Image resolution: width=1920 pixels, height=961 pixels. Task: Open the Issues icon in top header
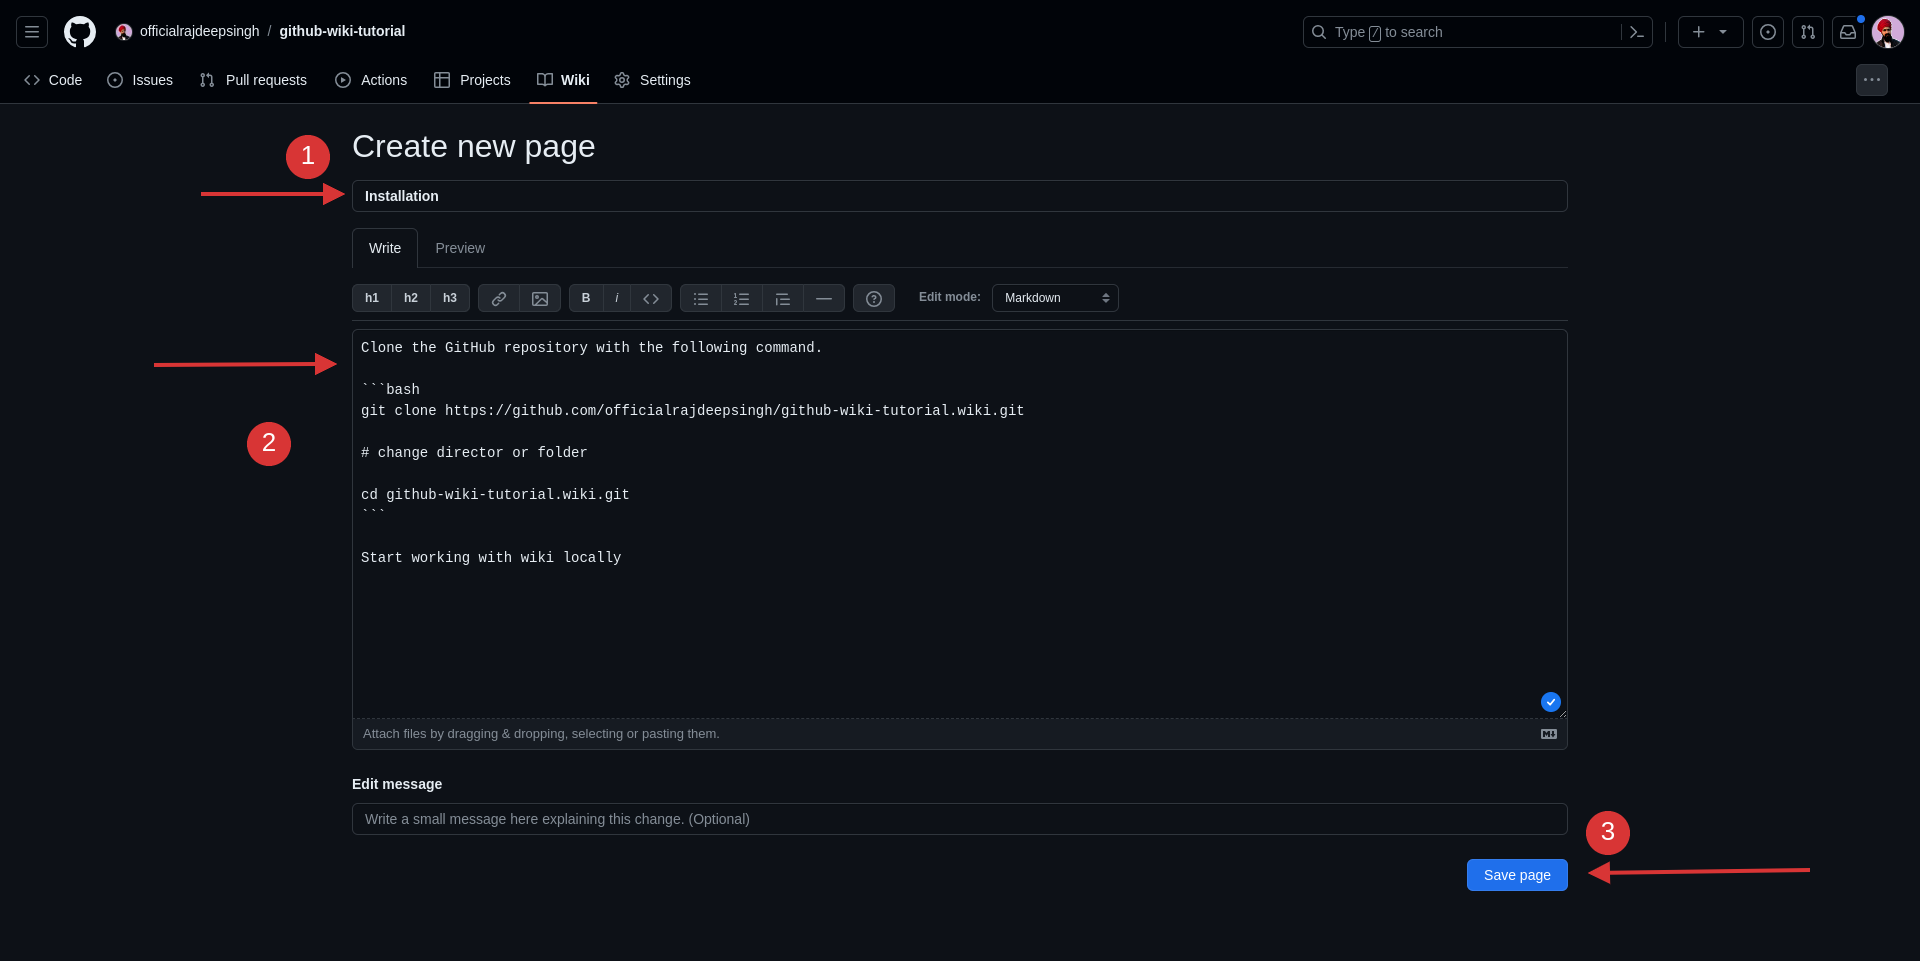point(1768,32)
